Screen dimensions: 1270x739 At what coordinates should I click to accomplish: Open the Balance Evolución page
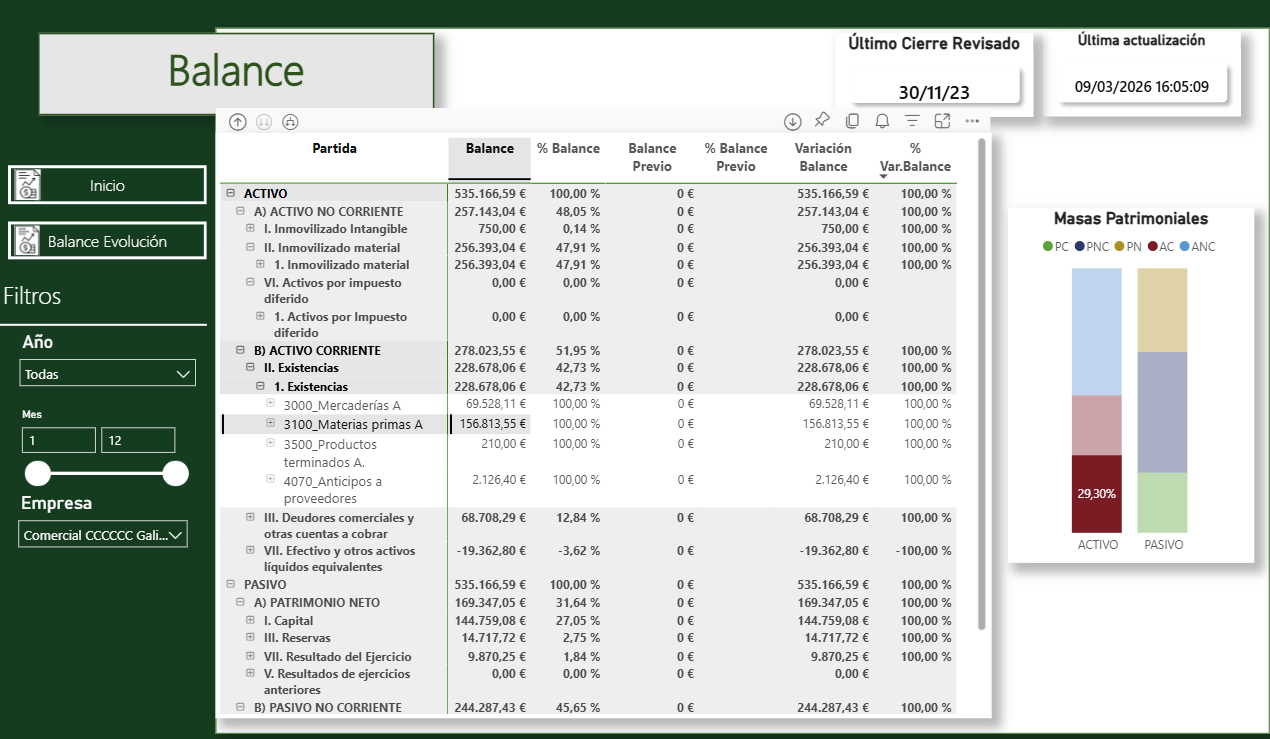[x=107, y=241]
